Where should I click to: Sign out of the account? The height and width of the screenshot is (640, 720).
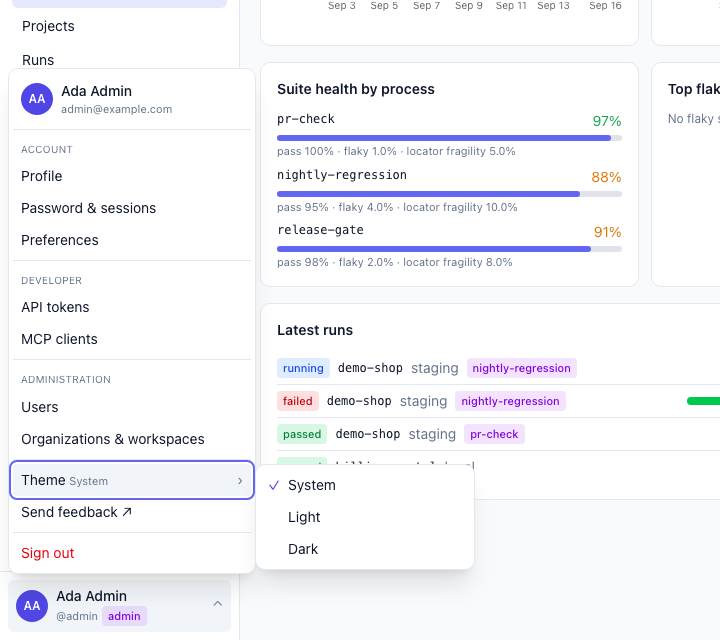pos(132,553)
